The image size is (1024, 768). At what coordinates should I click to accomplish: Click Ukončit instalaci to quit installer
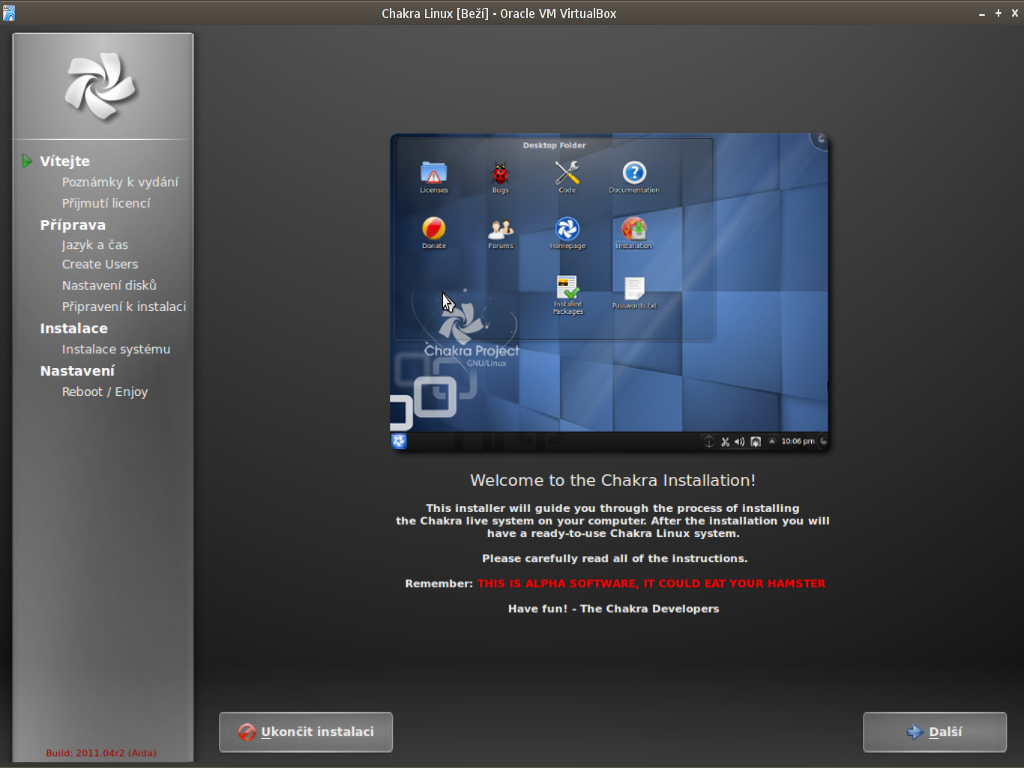tap(306, 732)
